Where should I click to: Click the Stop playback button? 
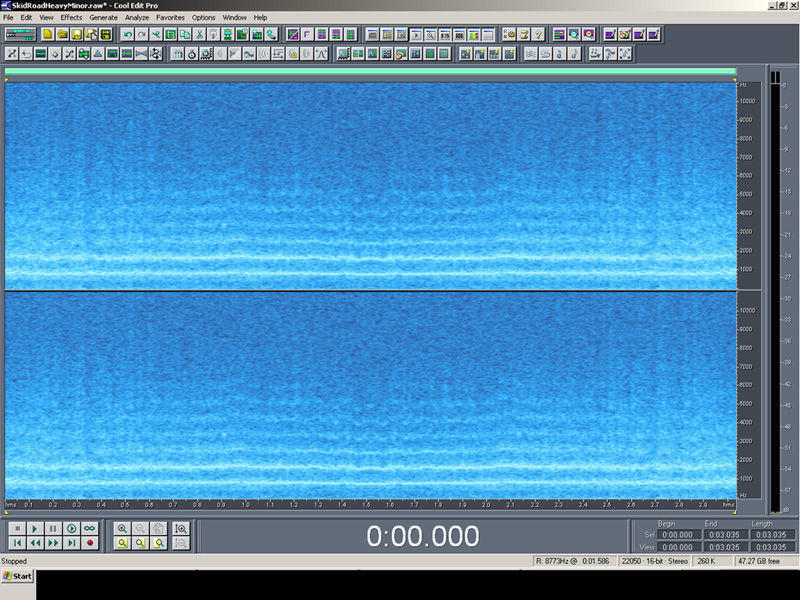(x=17, y=529)
